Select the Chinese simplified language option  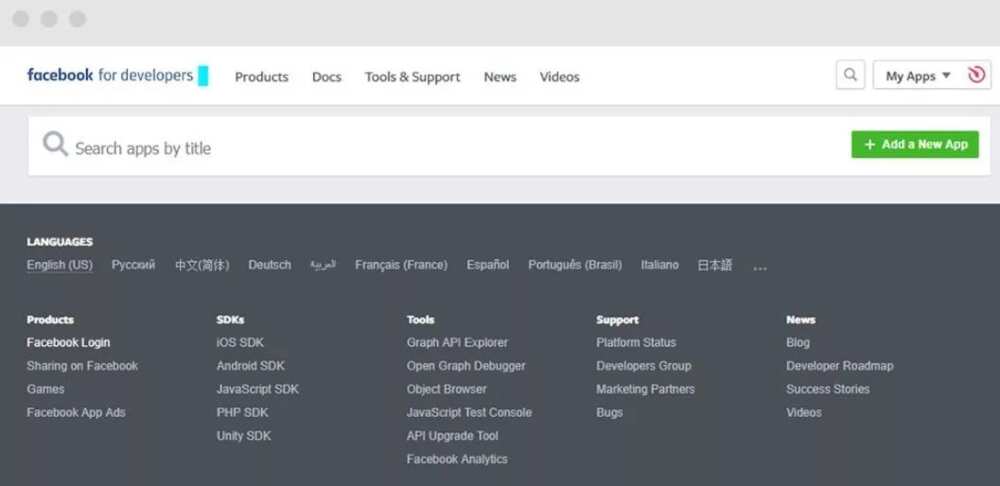point(202,265)
